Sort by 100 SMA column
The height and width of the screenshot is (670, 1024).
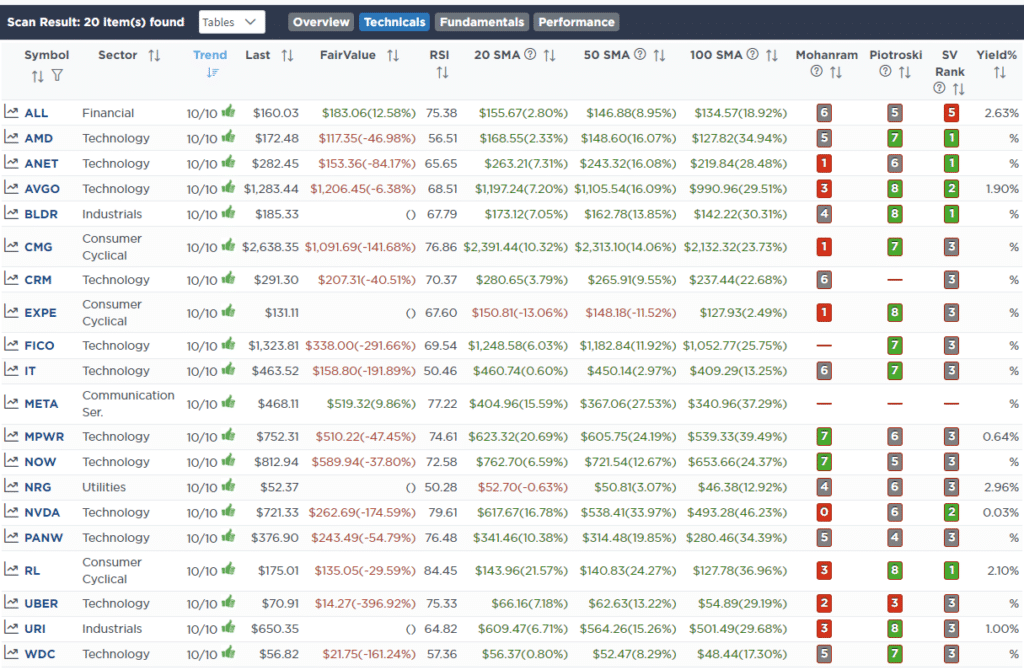tap(771, 56)
